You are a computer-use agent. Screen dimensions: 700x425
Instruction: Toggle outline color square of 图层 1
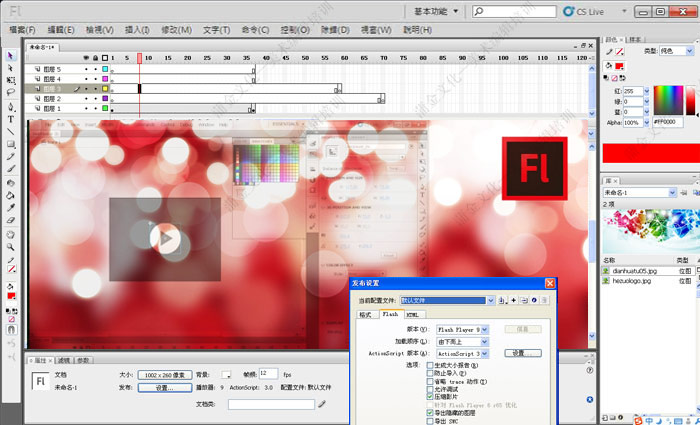click(x=105, y=108)
